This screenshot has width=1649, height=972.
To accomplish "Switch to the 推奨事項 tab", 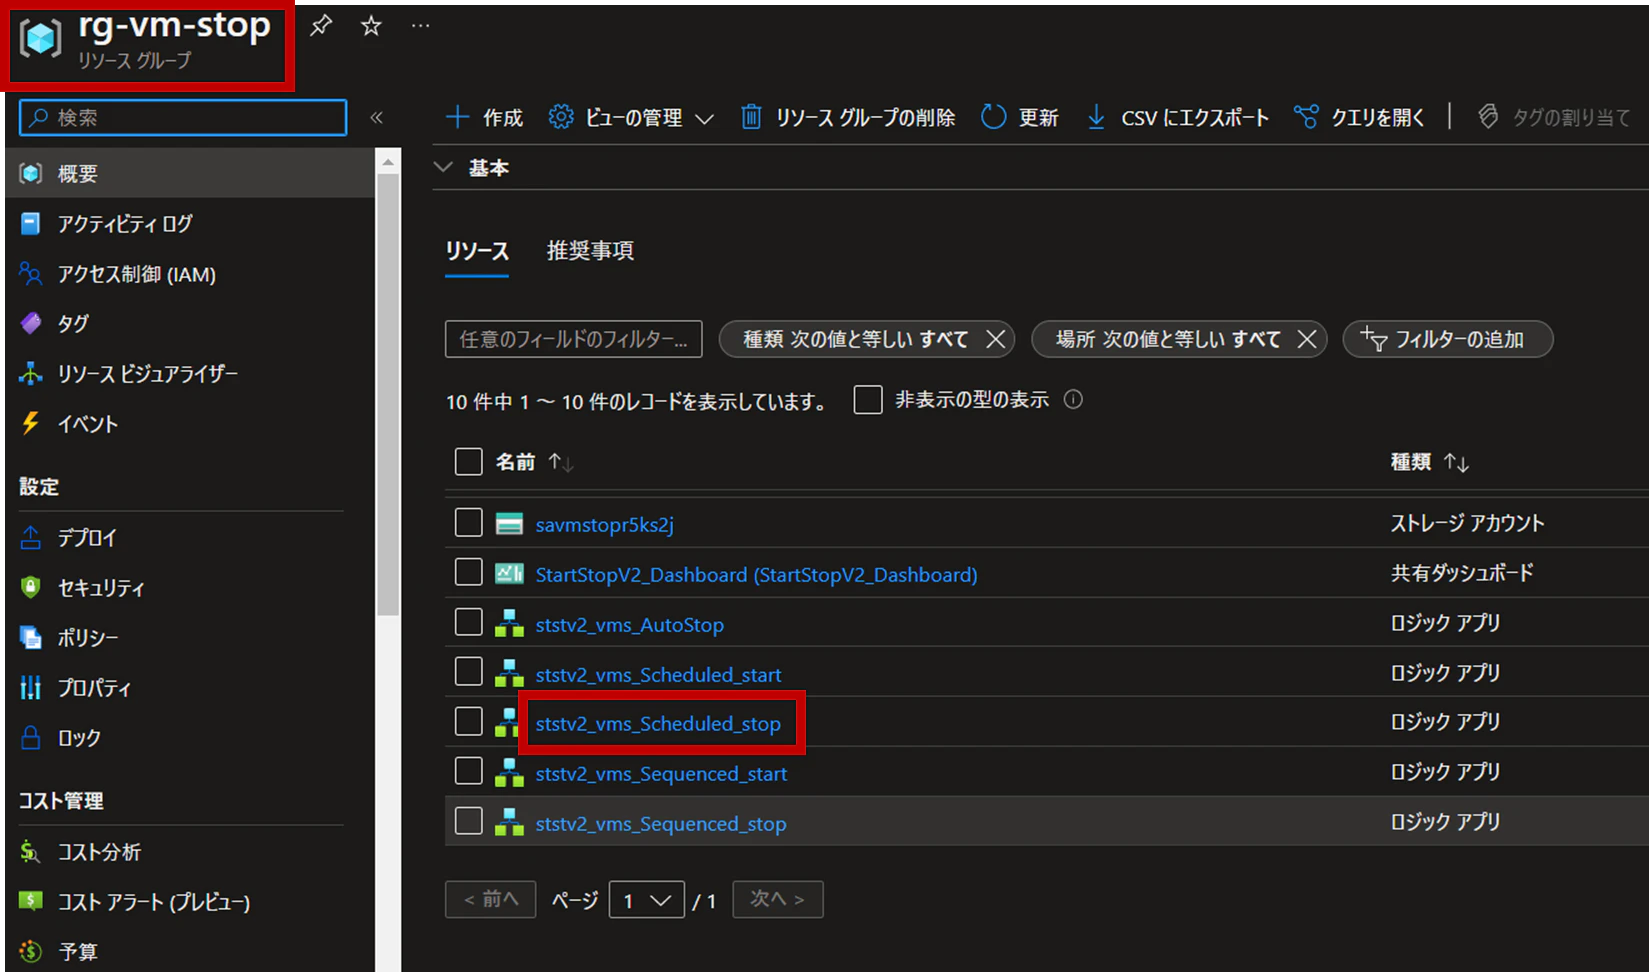I will coord(590,250).
